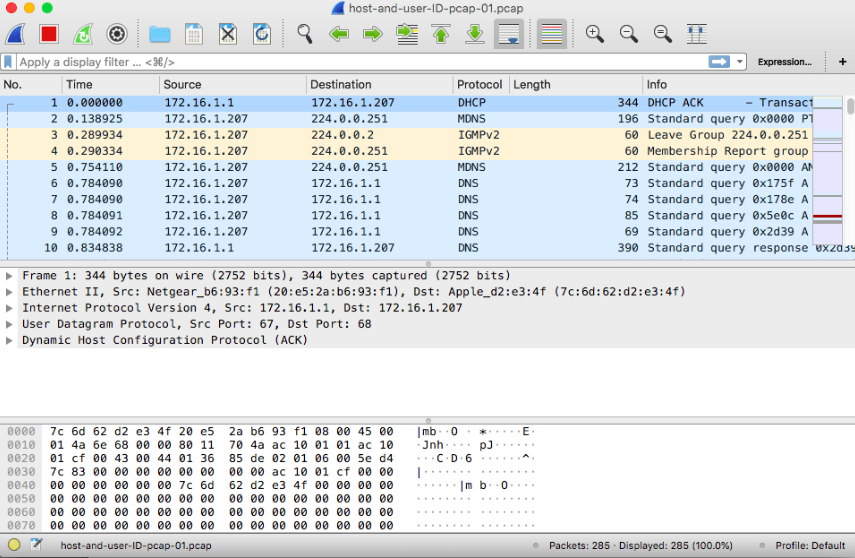Screen dimensions: 855x558
Task: Select packet 3 Leave Group row
Action: [406, 135]
